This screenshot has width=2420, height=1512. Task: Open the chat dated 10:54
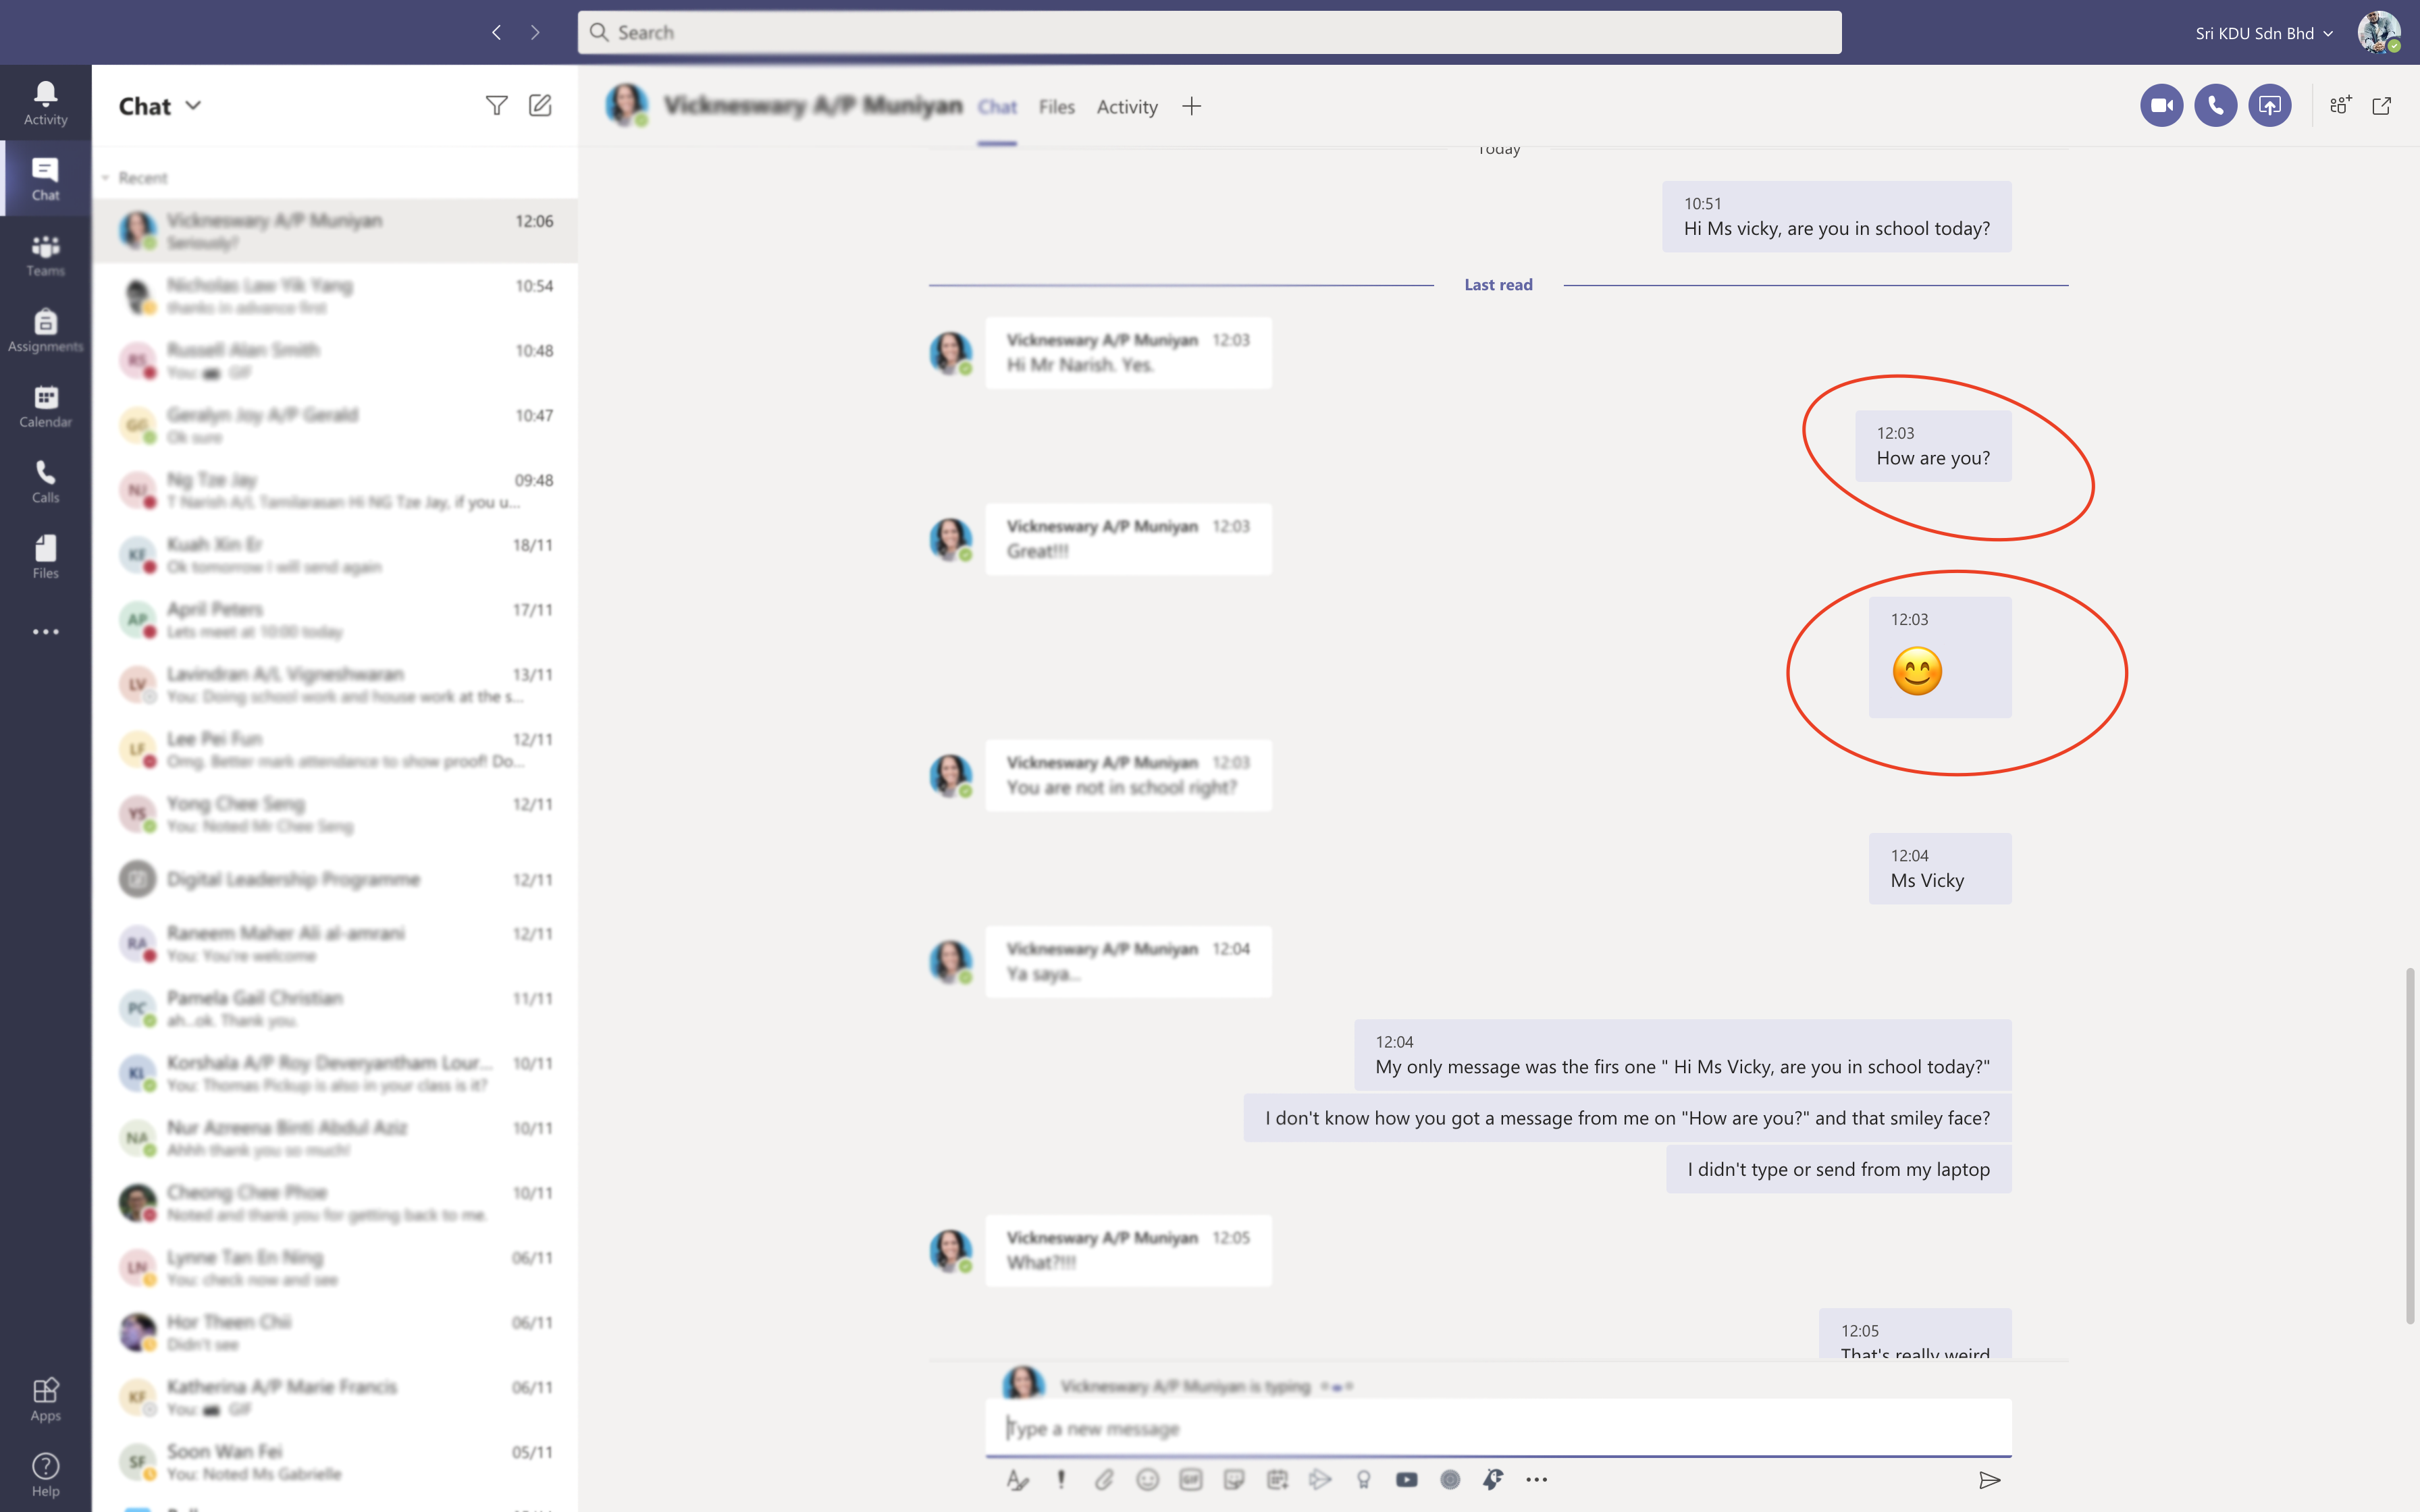point(335,296)
